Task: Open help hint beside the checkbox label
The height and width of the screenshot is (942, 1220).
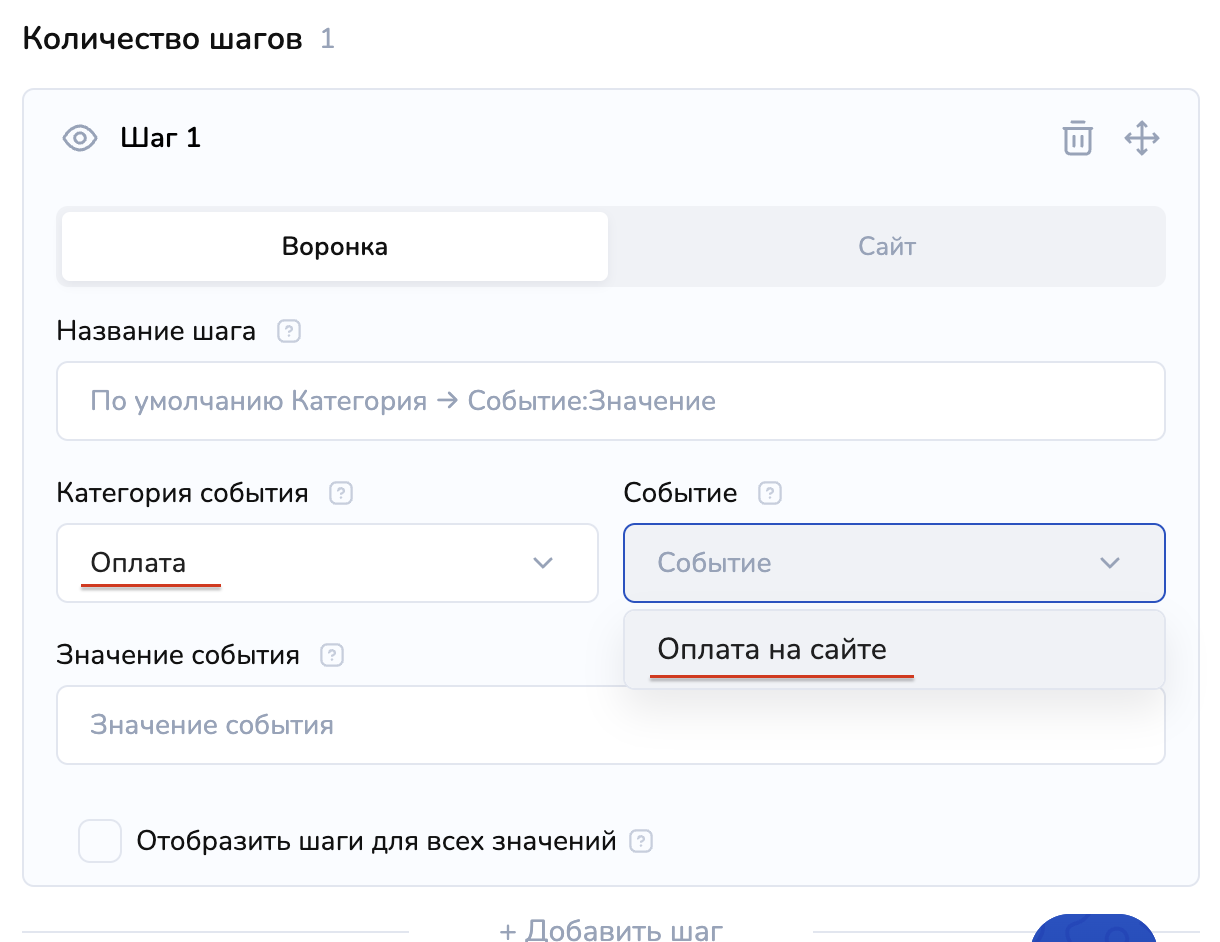Action: [641, 841]
